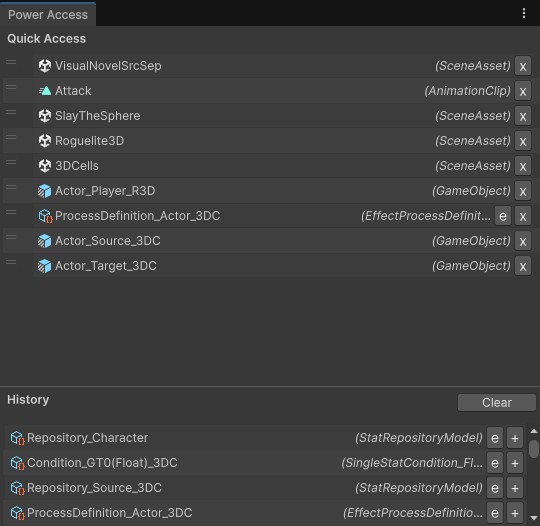Click the History scrollbar down arrow
Image resolution: width=540 pixels, height=526 pixels.
coord(534,518)
